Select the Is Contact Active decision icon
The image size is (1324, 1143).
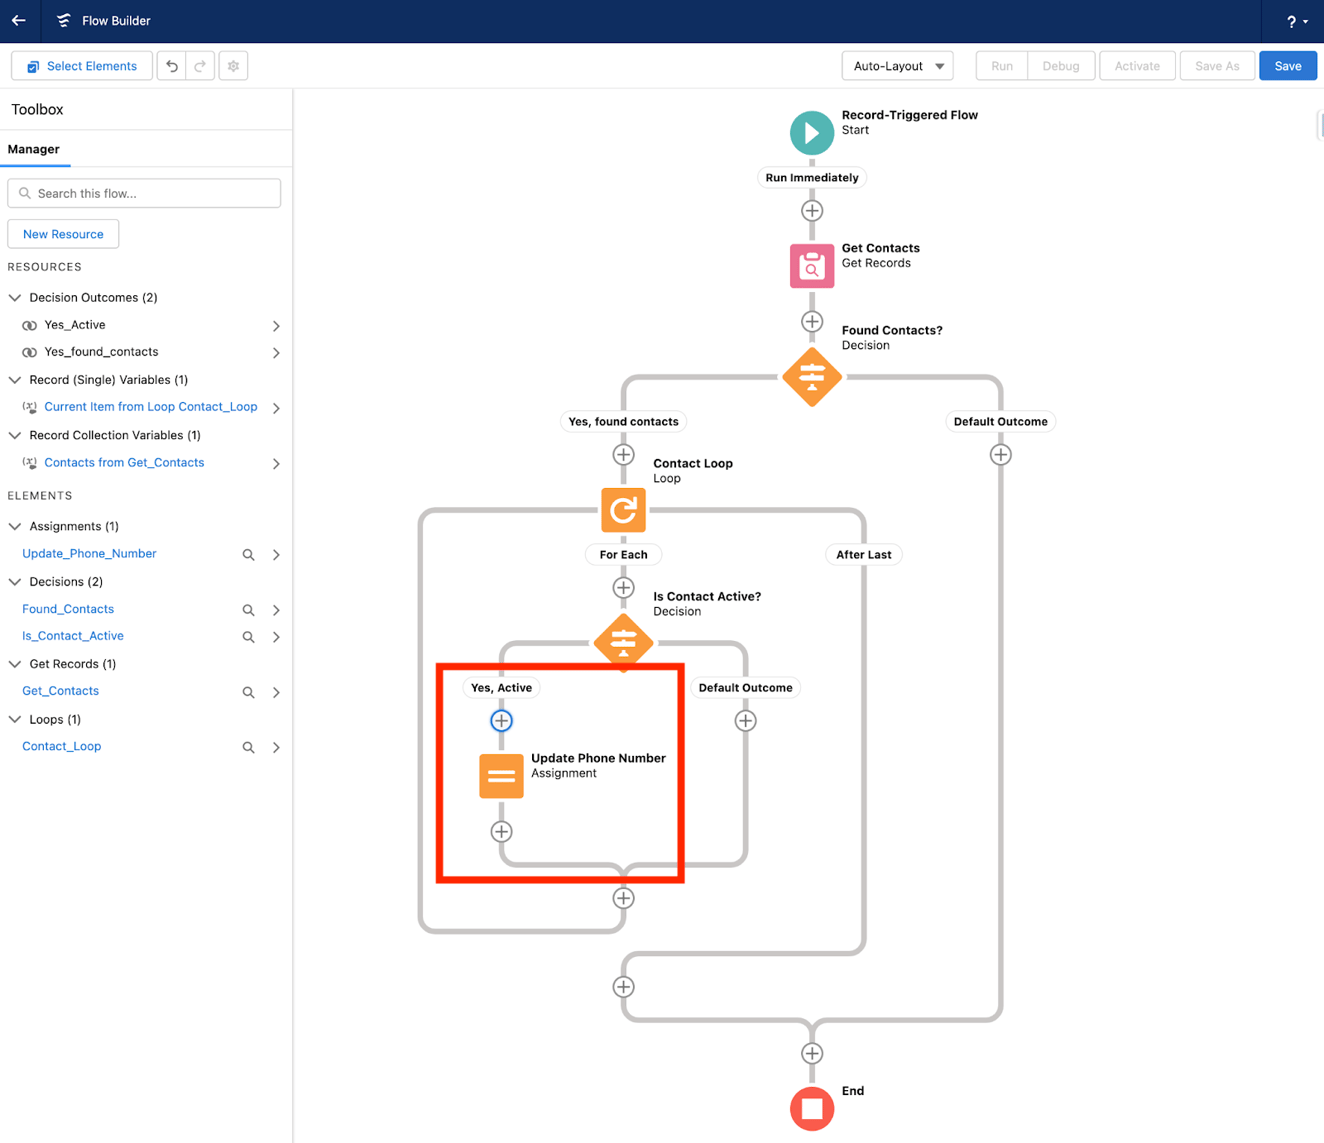coord(623,643)
